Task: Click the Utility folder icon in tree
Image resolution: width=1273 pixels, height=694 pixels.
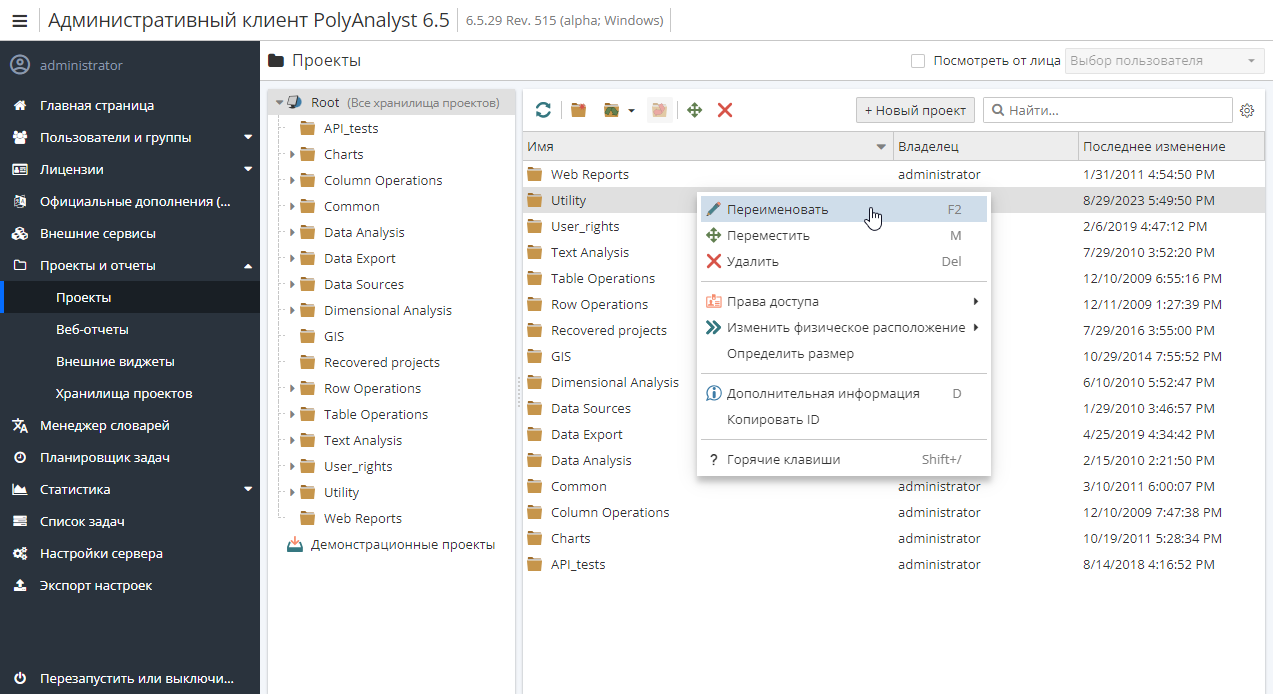Action: click(308, 492)
